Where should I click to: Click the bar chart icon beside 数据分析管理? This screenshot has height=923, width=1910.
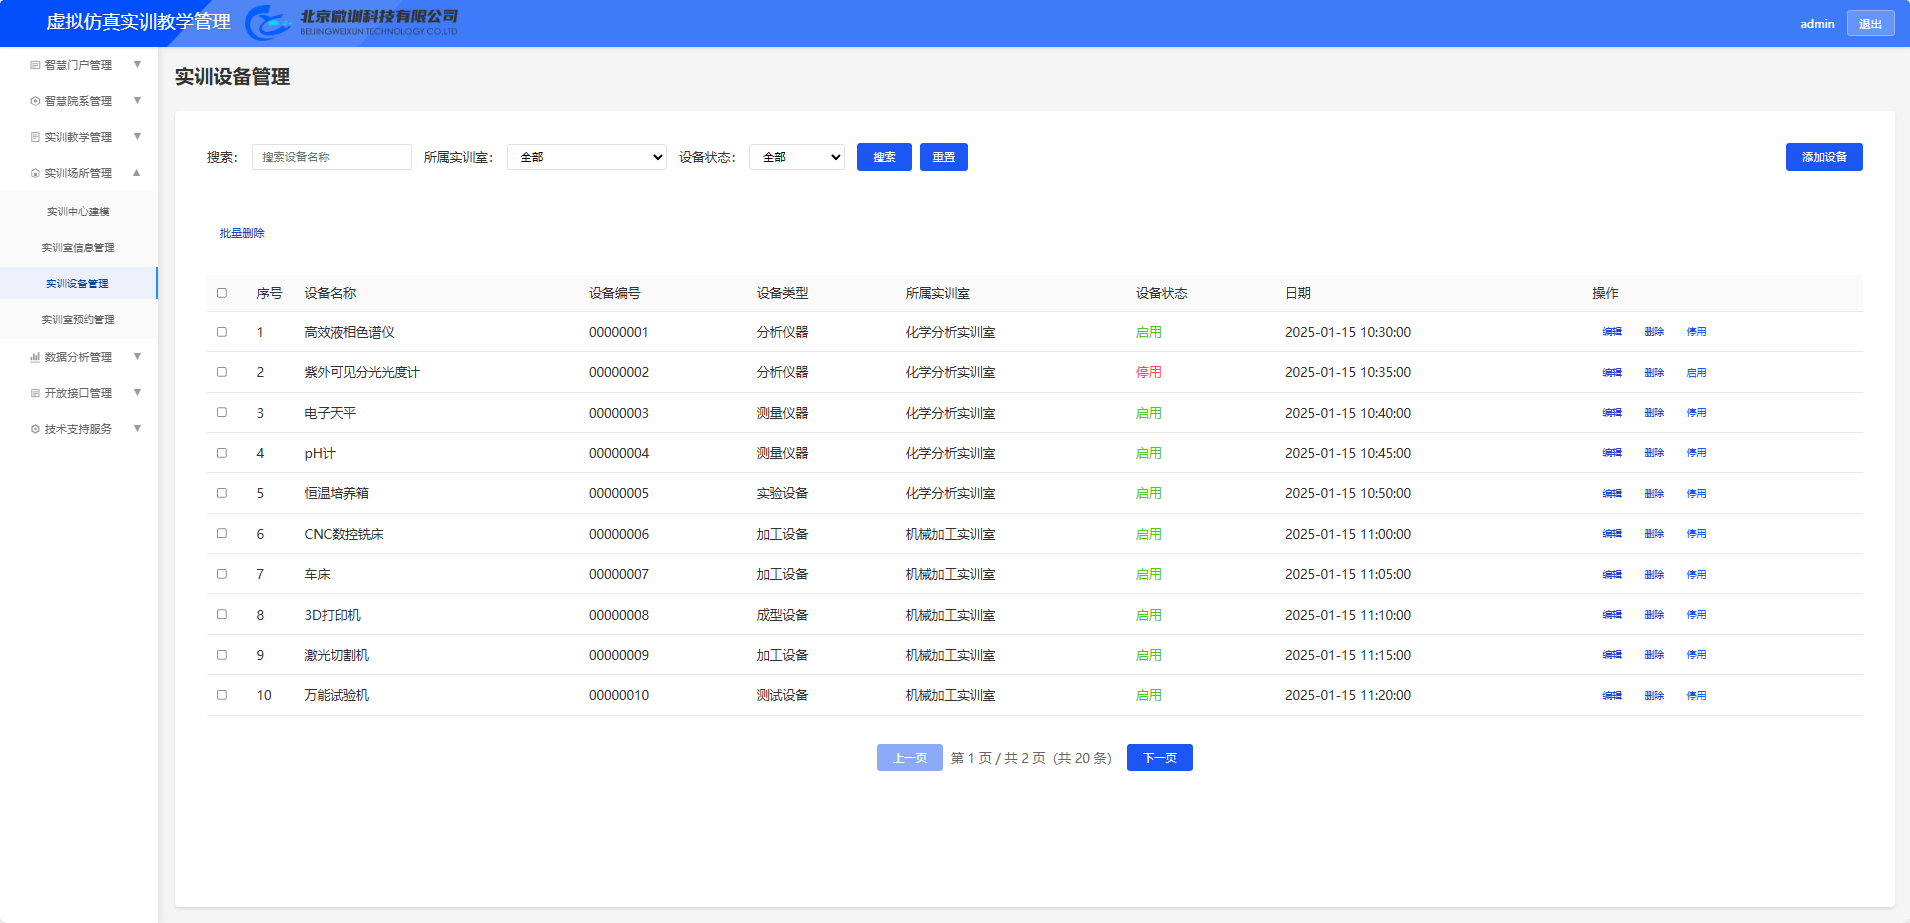click(35, 357)
